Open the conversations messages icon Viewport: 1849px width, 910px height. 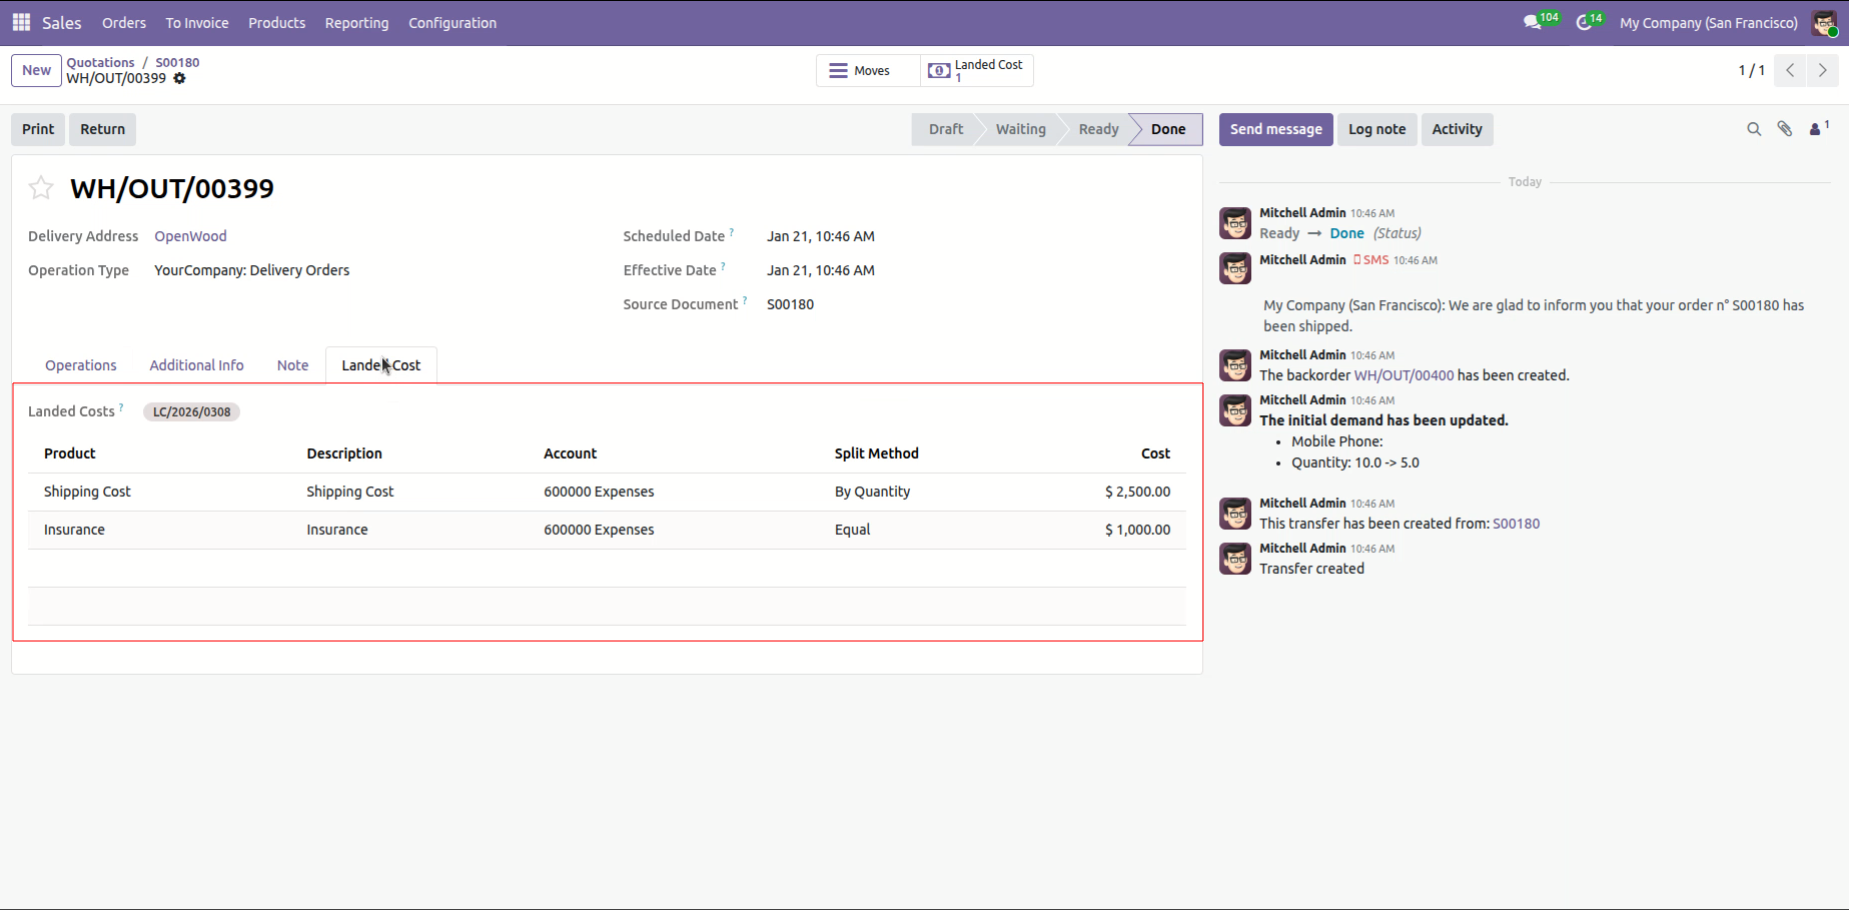click(1532, 22)
